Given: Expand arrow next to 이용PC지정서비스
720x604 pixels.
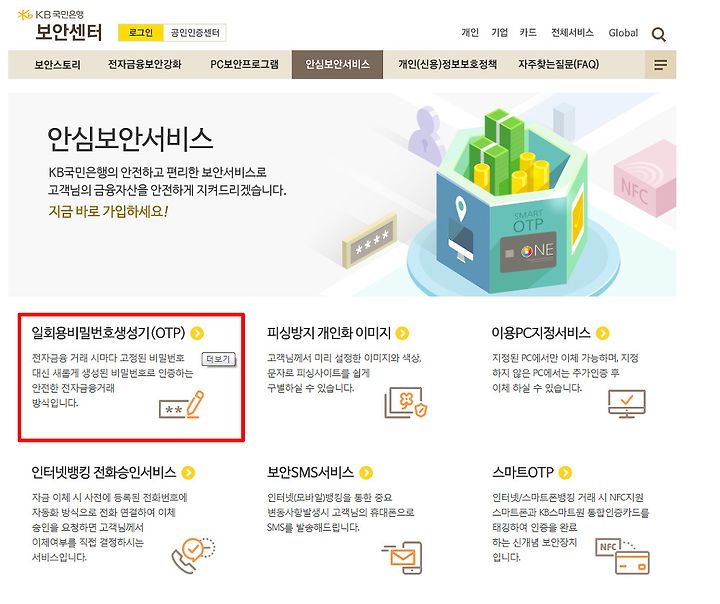Looking at the screenshot, I should pos(602,333).
